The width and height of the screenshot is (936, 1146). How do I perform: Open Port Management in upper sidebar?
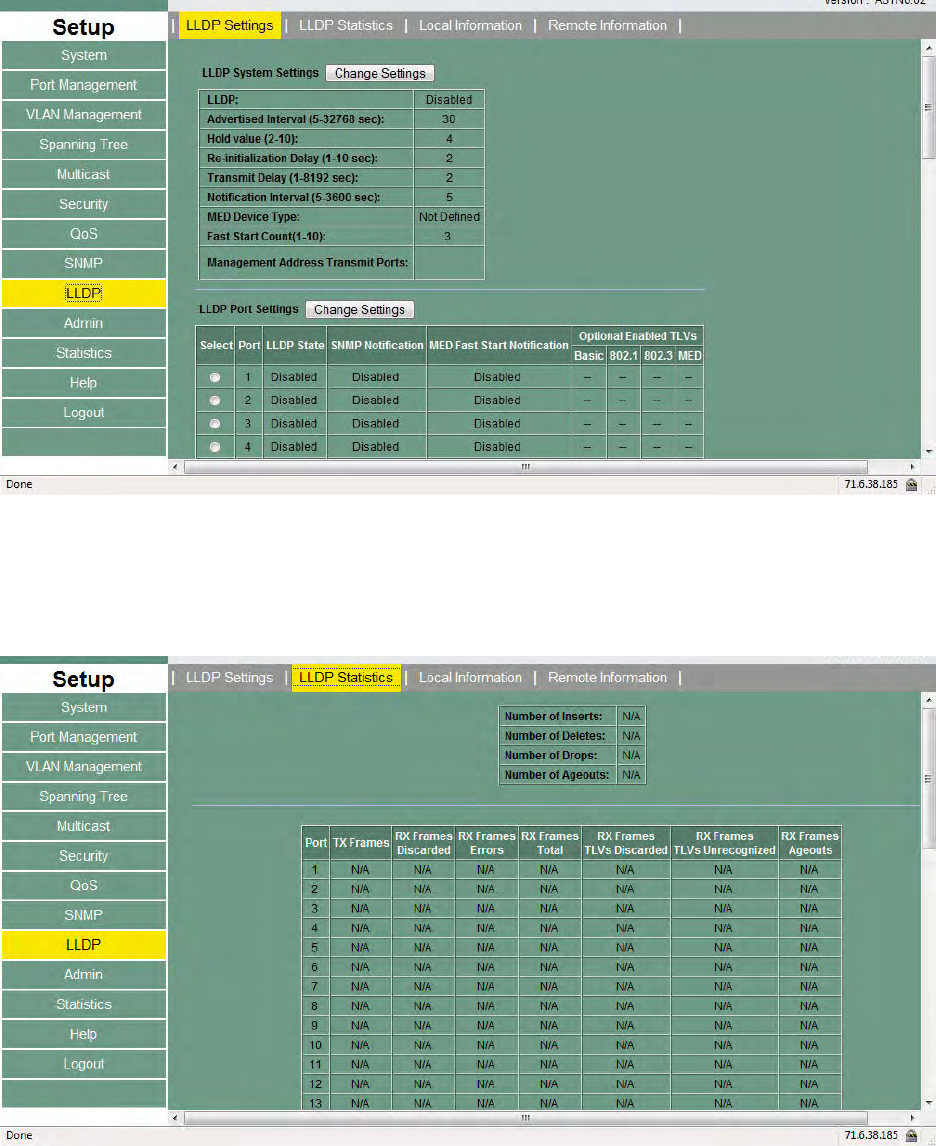click(84, 85)
